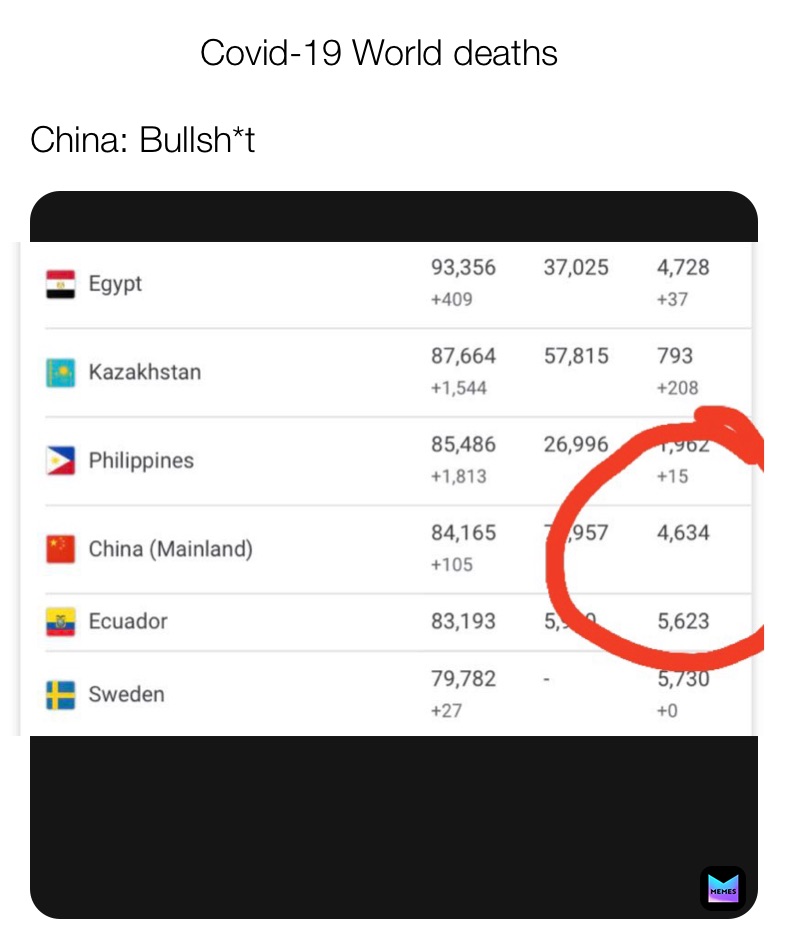Click Egypt's 93,356 cases figure
This screenshot has width=788, height=949.
point(463,268)
